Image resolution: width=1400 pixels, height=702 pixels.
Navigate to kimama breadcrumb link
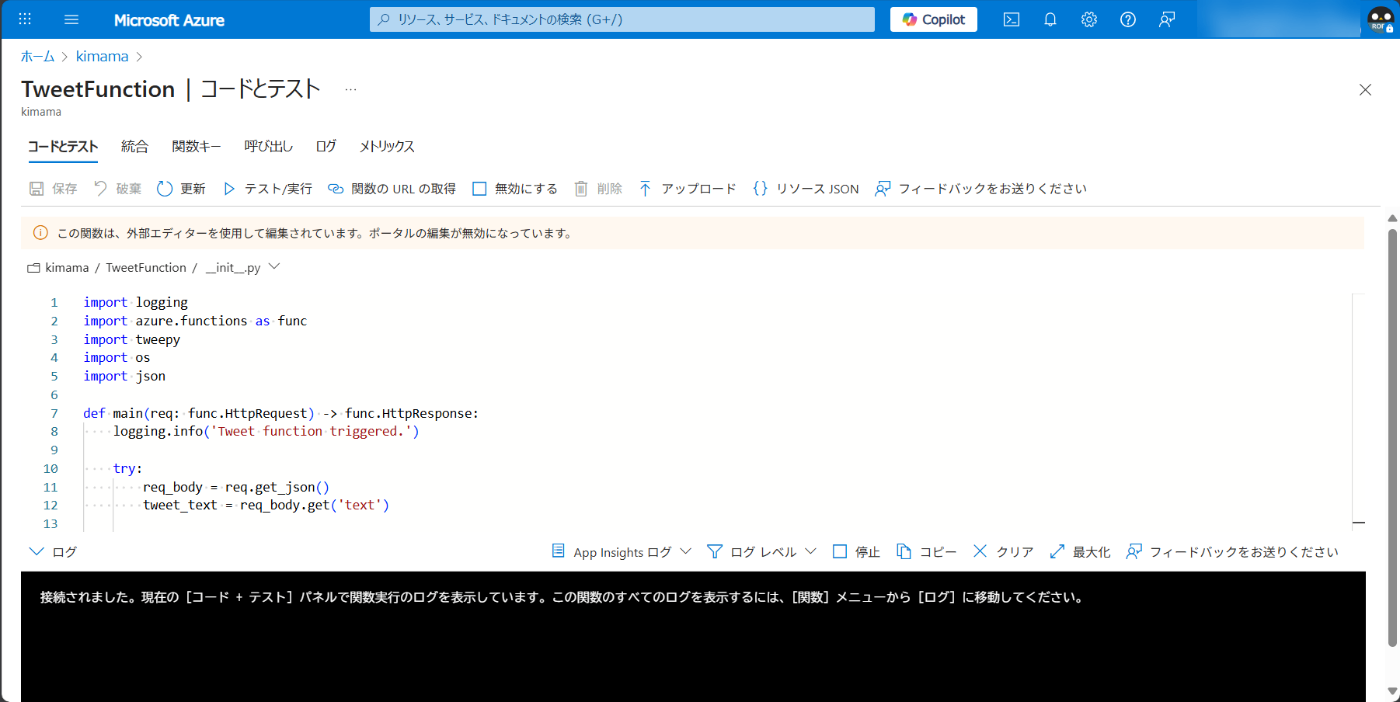pyautogui.click(x=102, y=56)
